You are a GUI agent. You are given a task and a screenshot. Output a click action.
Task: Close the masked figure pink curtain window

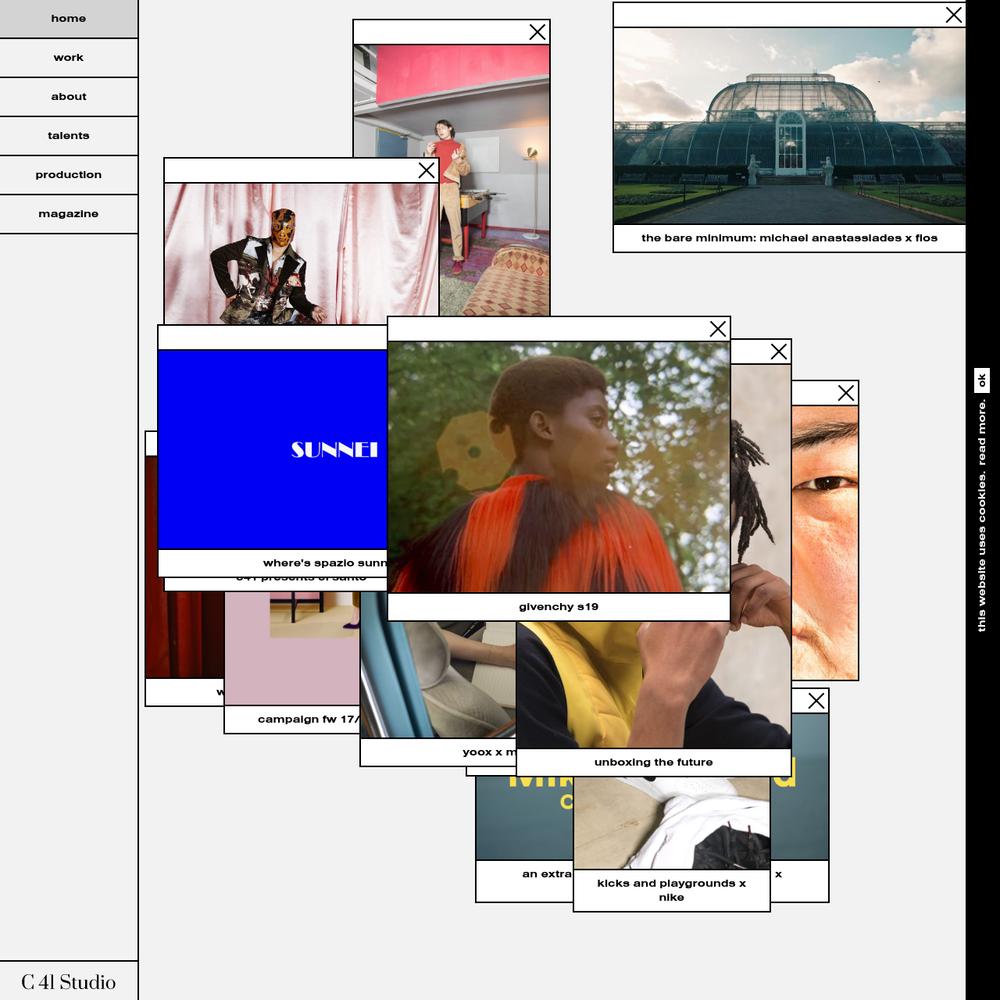[x=426, y=170]
